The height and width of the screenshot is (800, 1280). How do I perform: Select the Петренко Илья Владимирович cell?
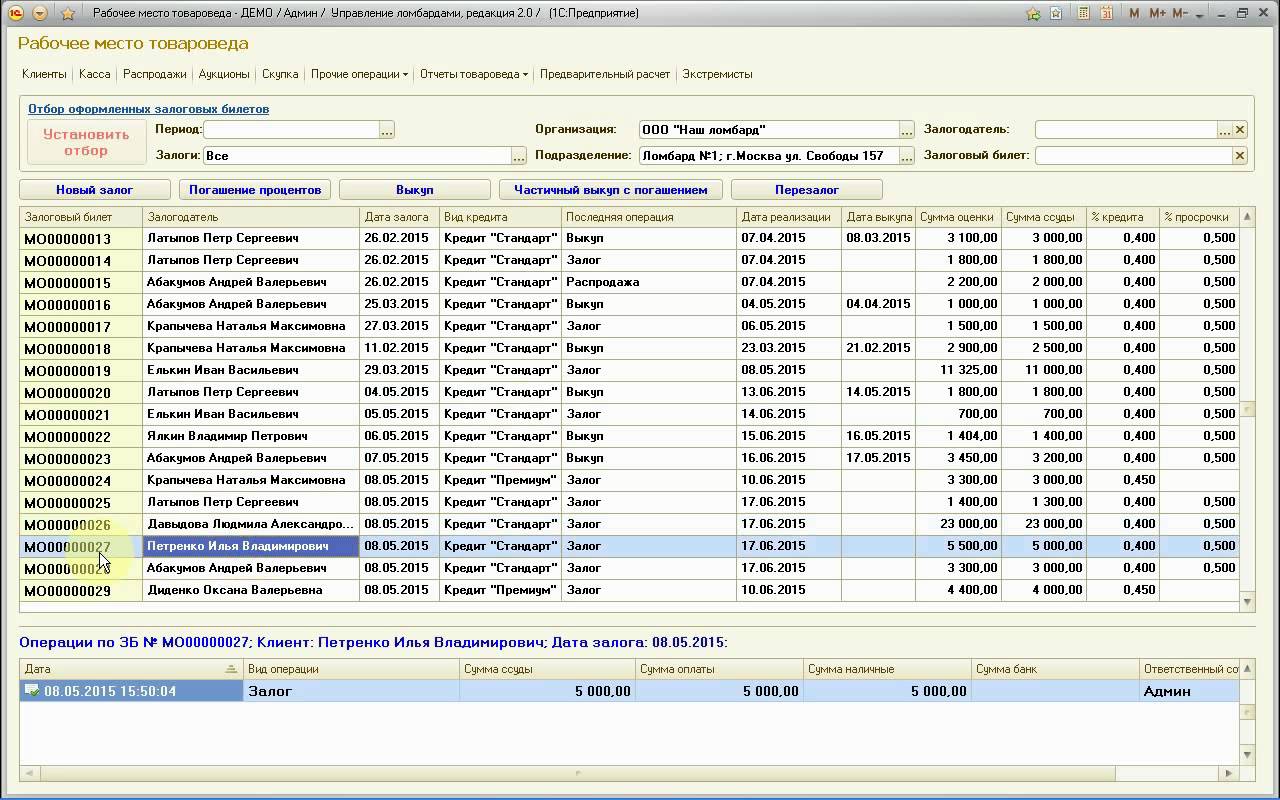click(251, 546)
